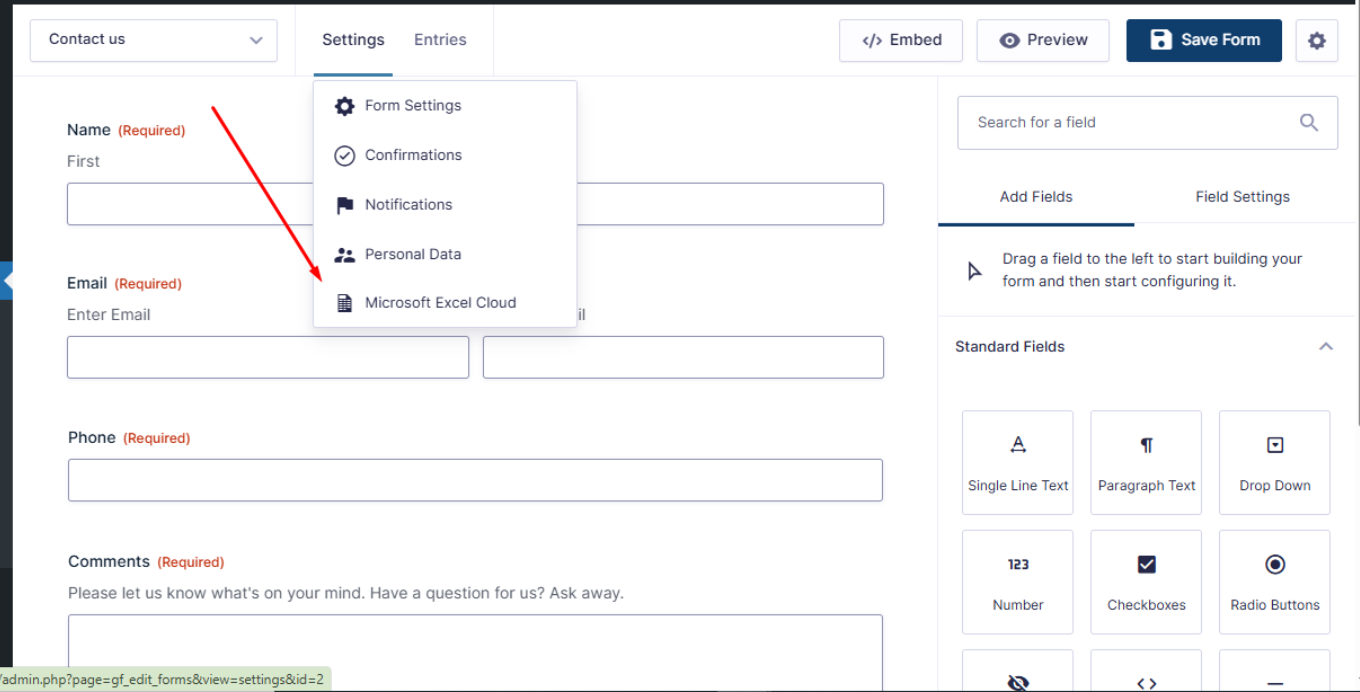Viewport: 1360px width, 692px height.
Task: Switch to the Add Fields tab
Action: [x=1036, y=197]
